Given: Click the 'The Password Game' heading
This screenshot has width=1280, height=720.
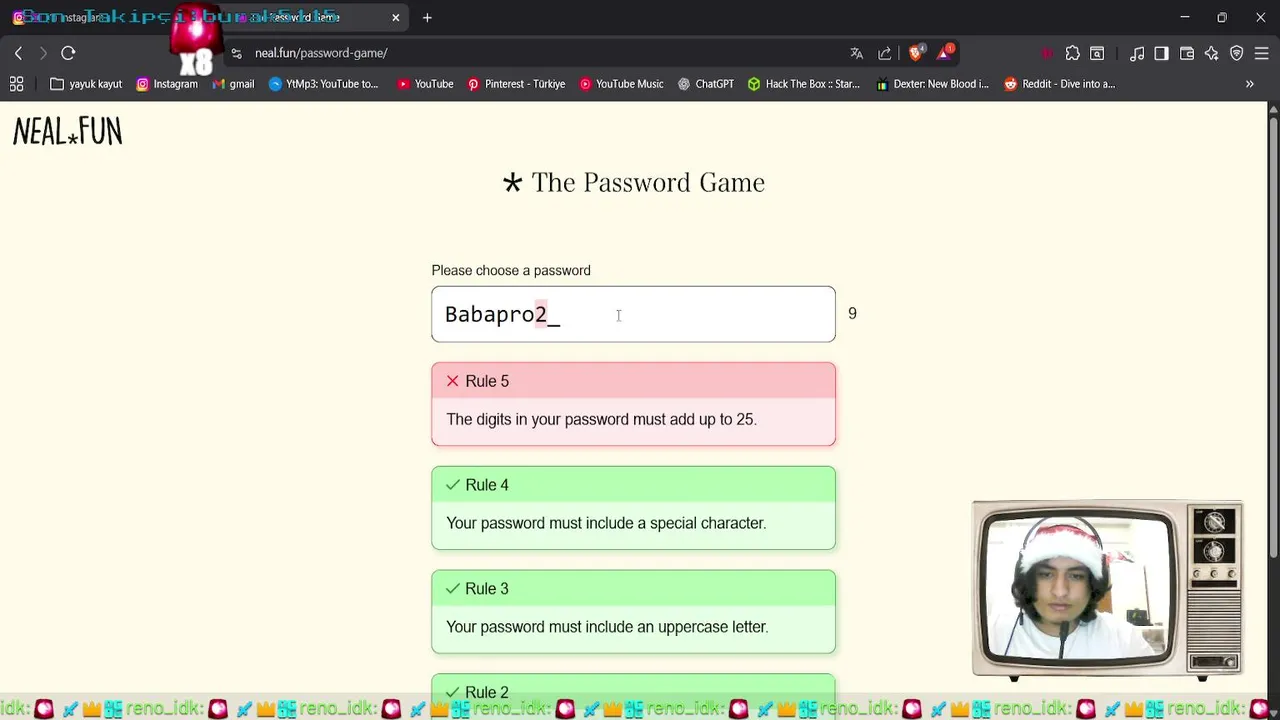Looking at the screenshot, I should (633, 182).
